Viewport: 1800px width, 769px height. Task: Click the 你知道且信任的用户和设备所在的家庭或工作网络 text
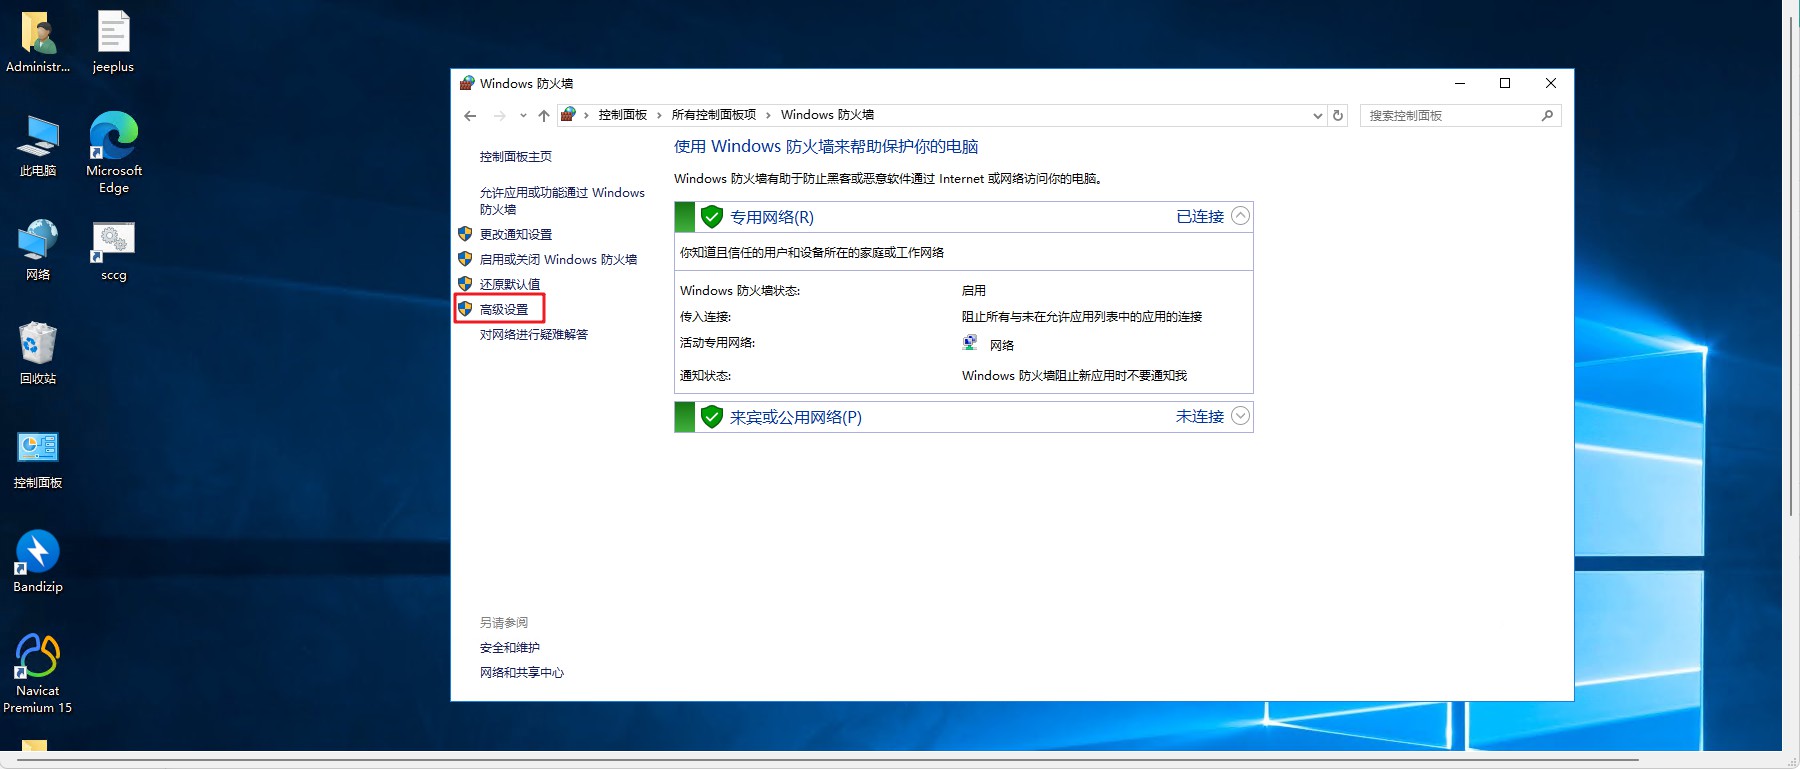pyautogui.click(x=812, y=253)
